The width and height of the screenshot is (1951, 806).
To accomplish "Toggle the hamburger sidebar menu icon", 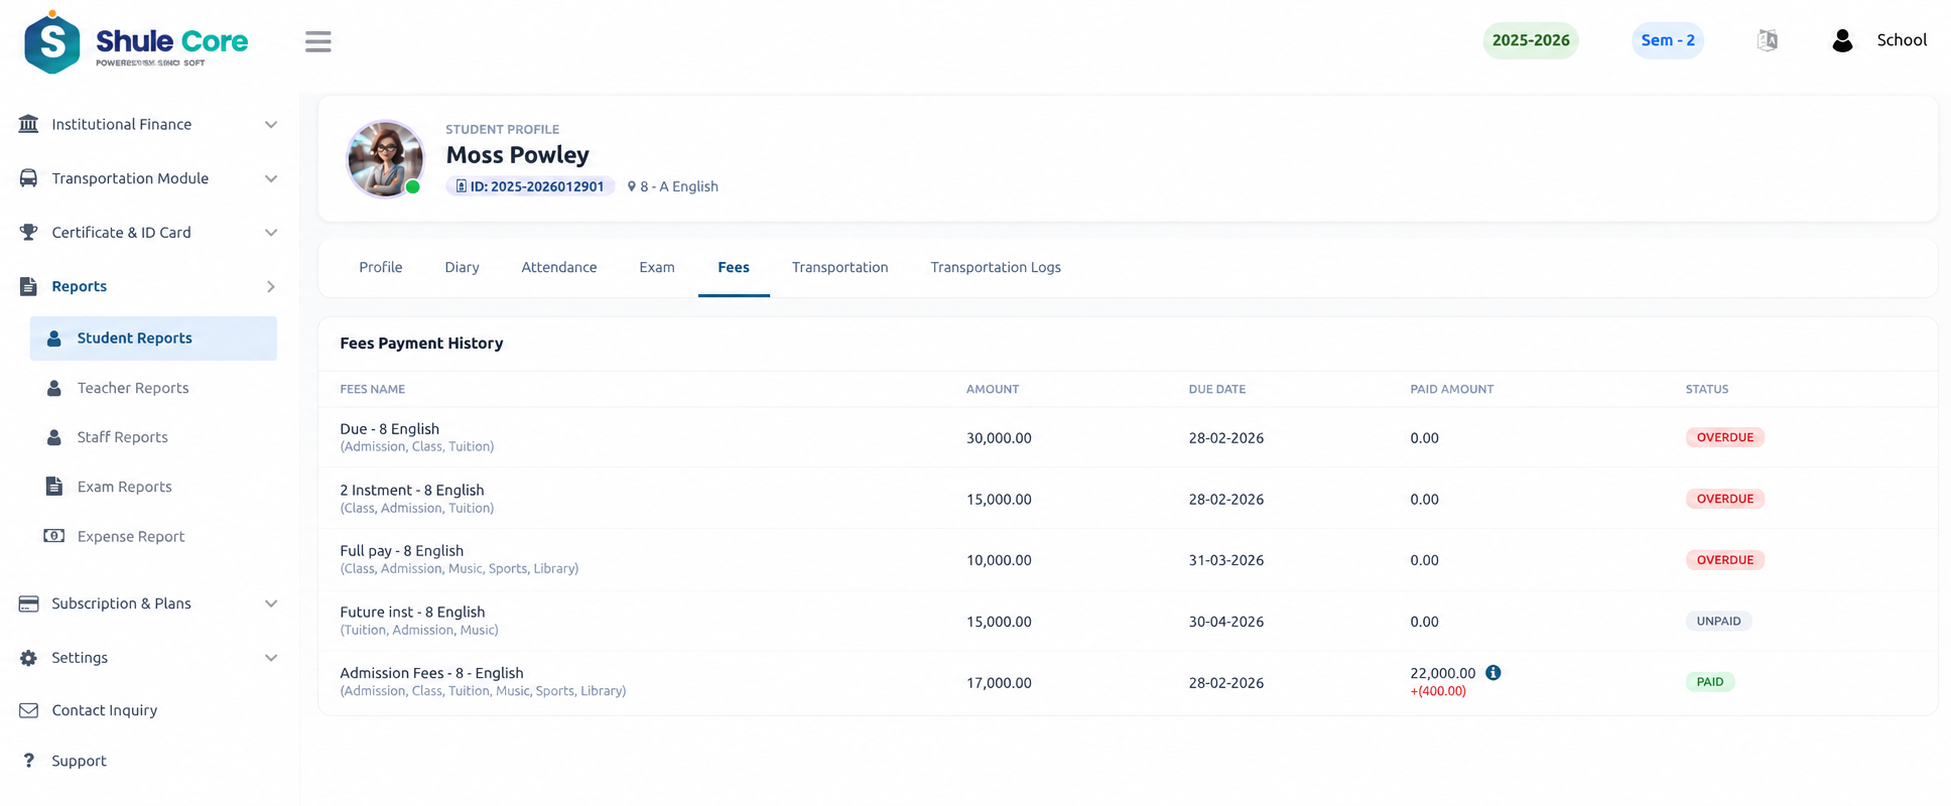I will point(318,41).
